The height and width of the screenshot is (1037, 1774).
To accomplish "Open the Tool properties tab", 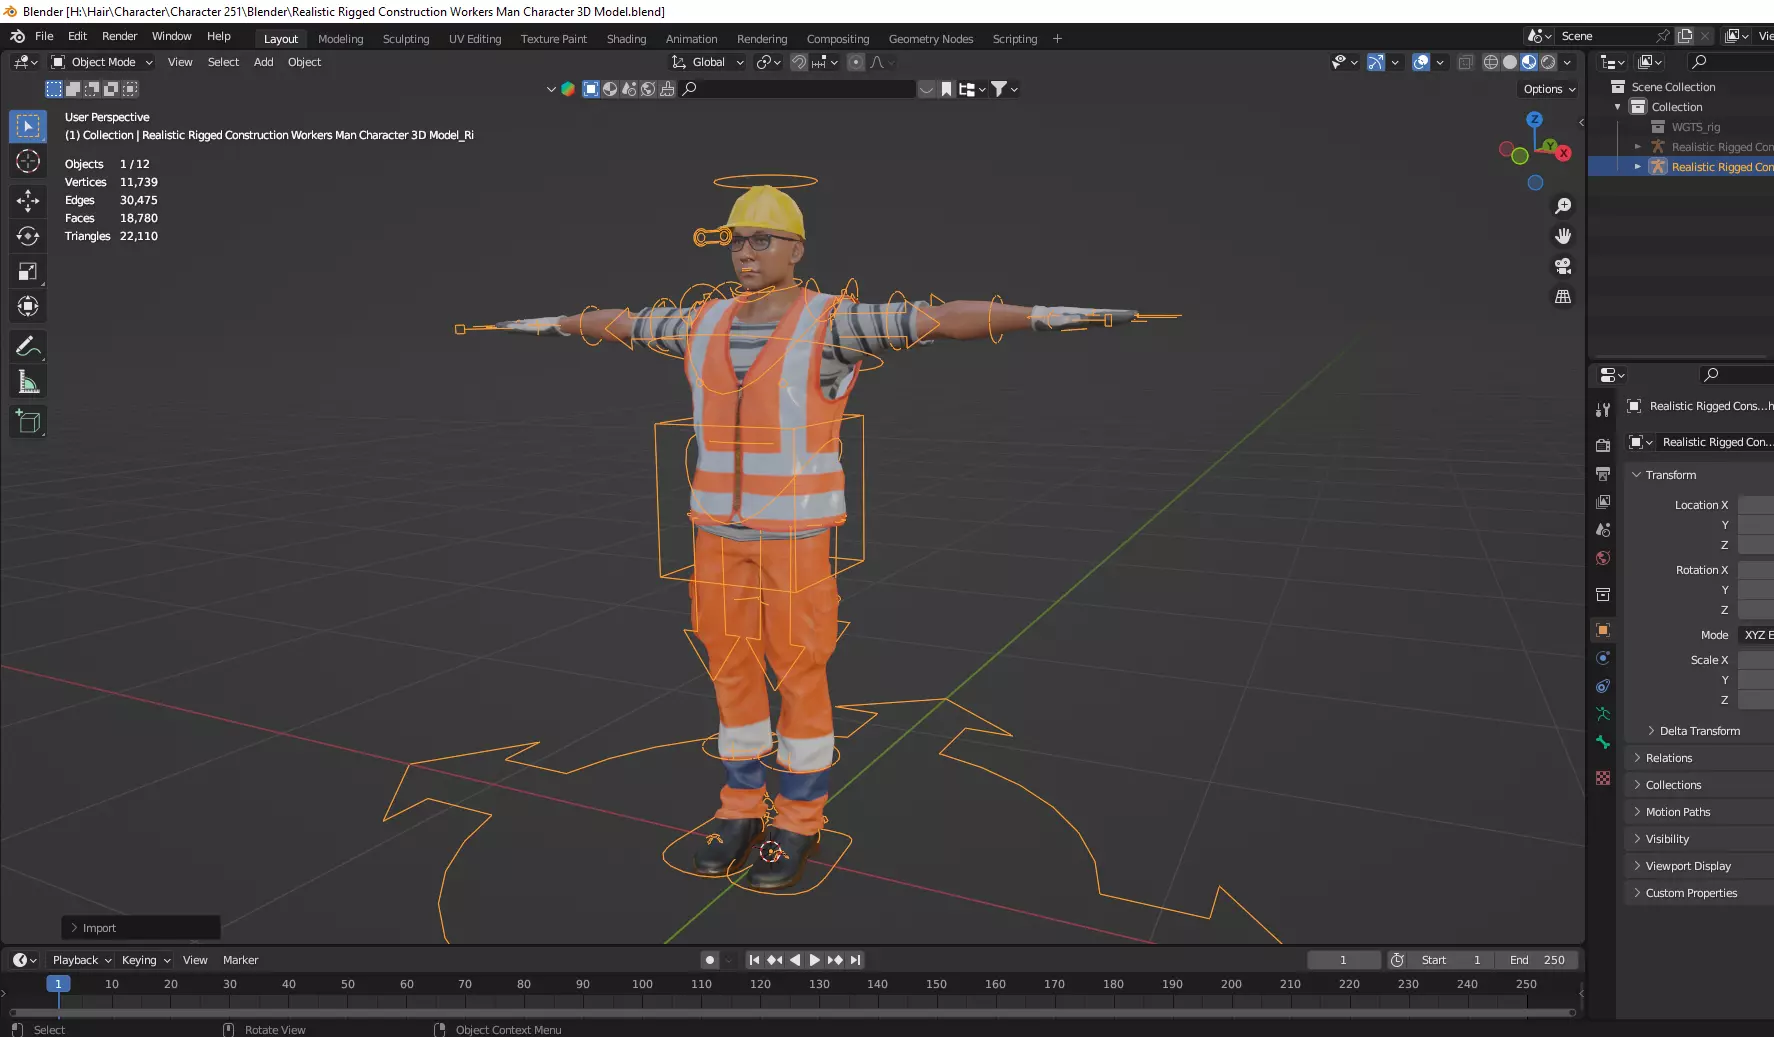I will tap(1603, 409).
